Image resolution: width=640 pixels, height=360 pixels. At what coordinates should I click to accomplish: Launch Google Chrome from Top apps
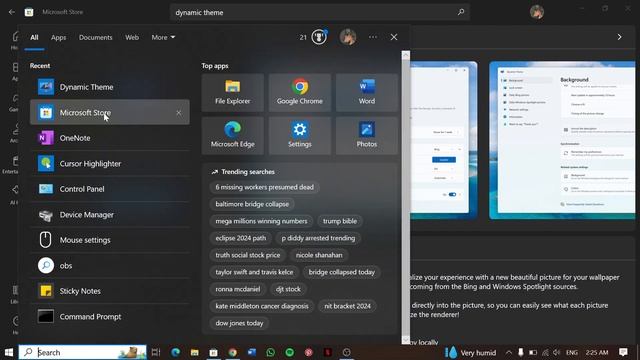pos(300,93)
